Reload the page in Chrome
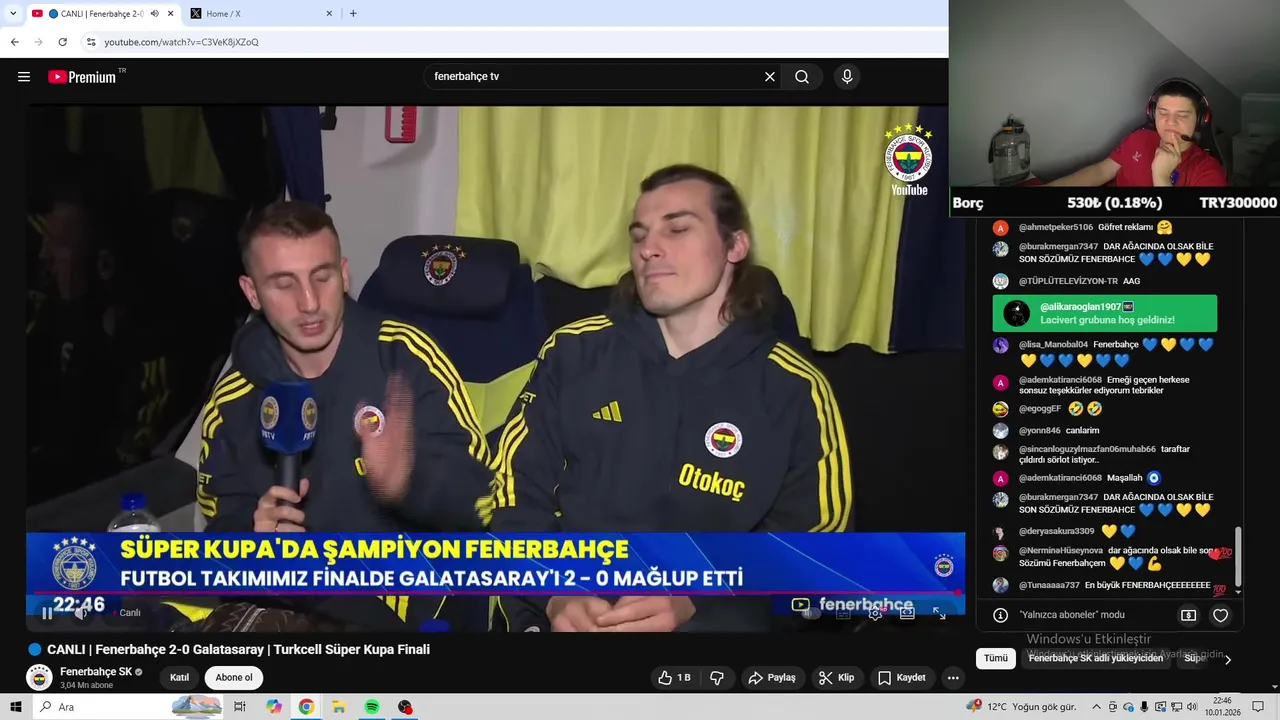This screenshot has height=720, width=1280. tap(62, 42)
